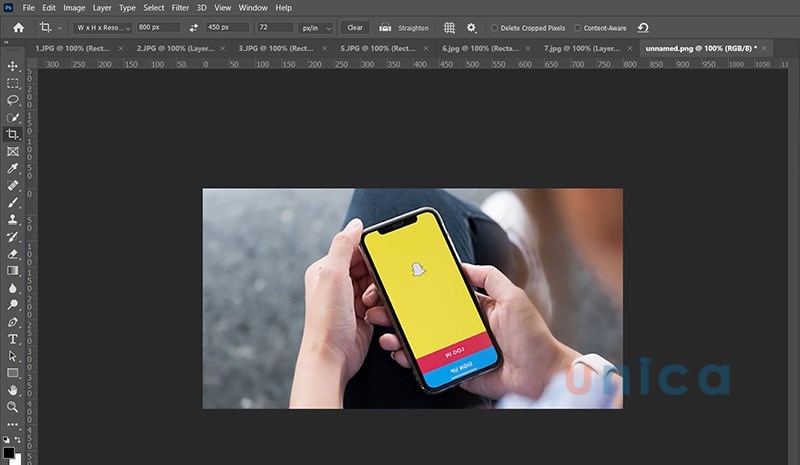
Task: Select the Pen tool
Action: coord(13,322)
